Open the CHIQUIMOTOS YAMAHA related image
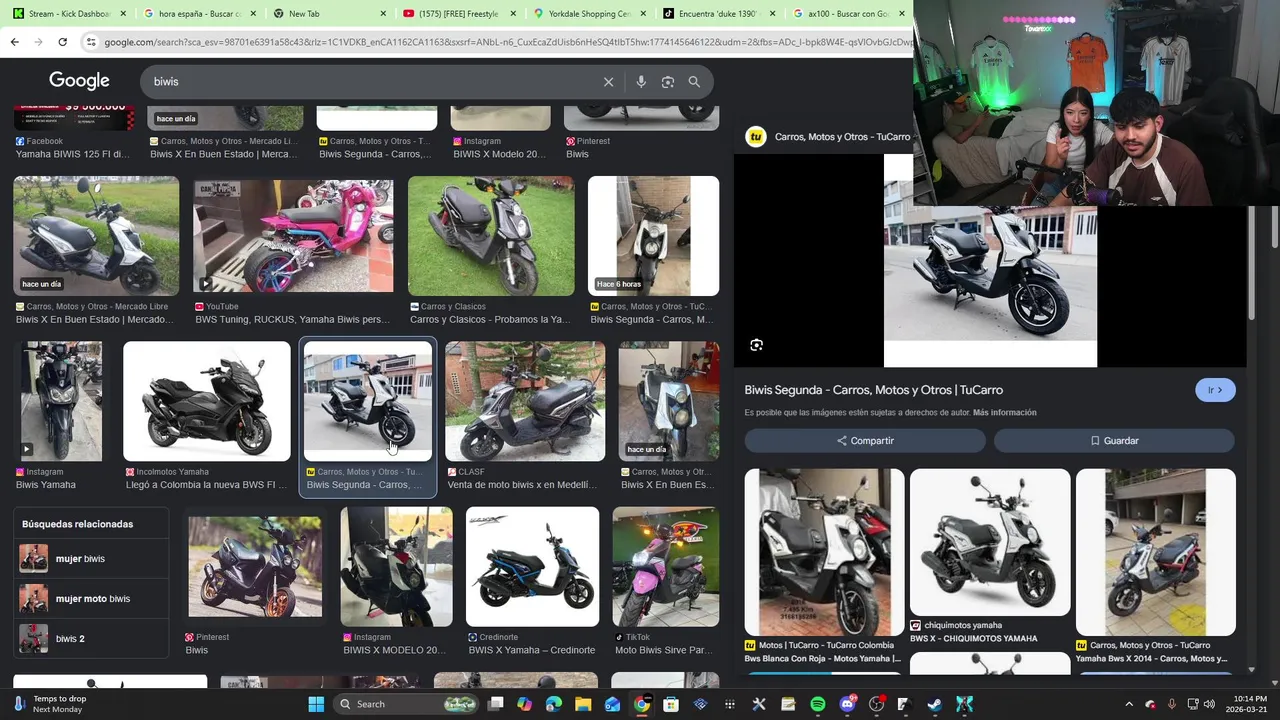Viewport: 1280px width, 720px height. click(990, 543)
